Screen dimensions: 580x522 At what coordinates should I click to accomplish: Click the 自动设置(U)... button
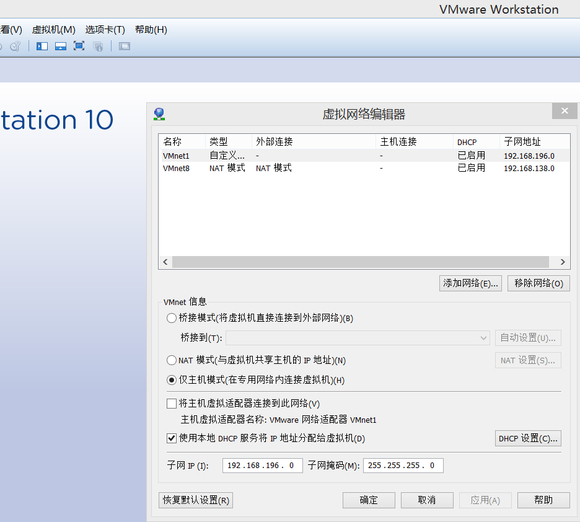pos(528,338)
